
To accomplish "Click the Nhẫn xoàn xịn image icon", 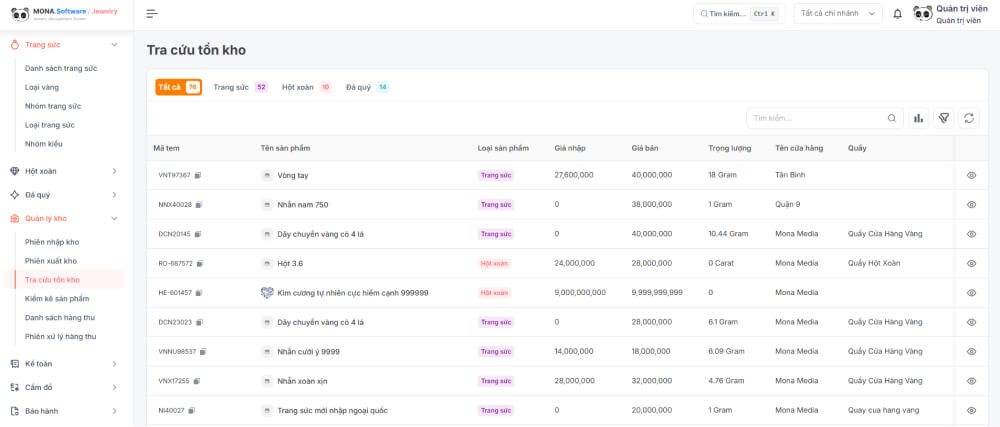I will pyautogui.click(x=267, y=381).
